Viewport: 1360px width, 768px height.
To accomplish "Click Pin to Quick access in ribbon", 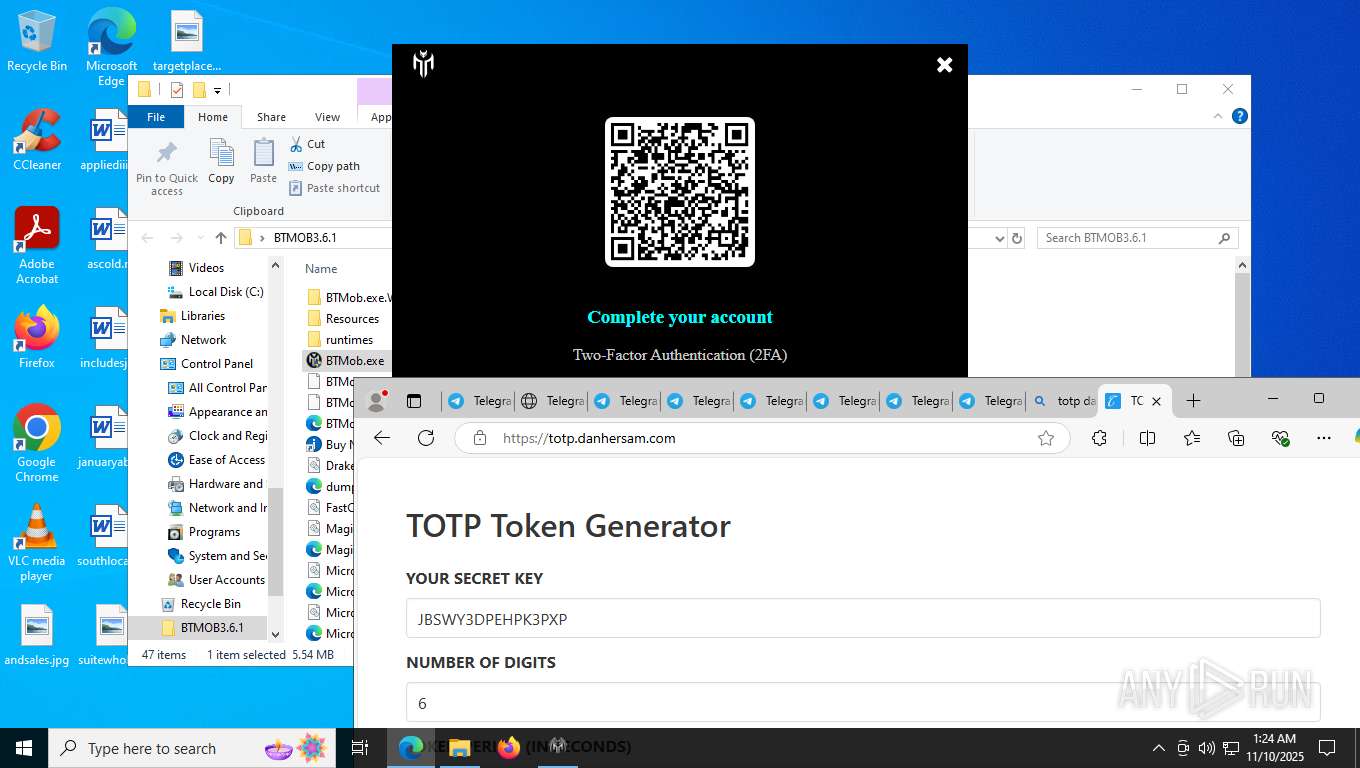I will click(167, 168).
